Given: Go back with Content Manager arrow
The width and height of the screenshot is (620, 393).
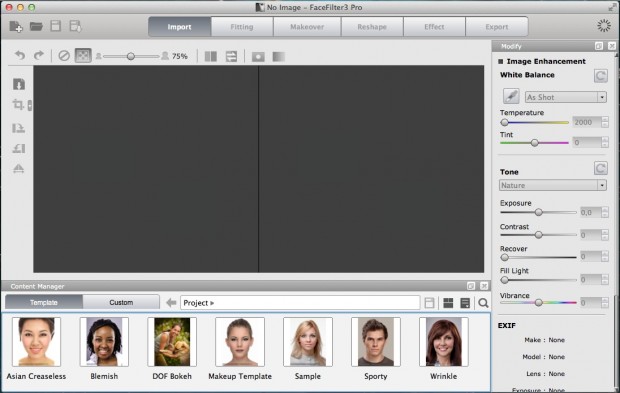Looking at the screenshot, I should coord(171,303).
